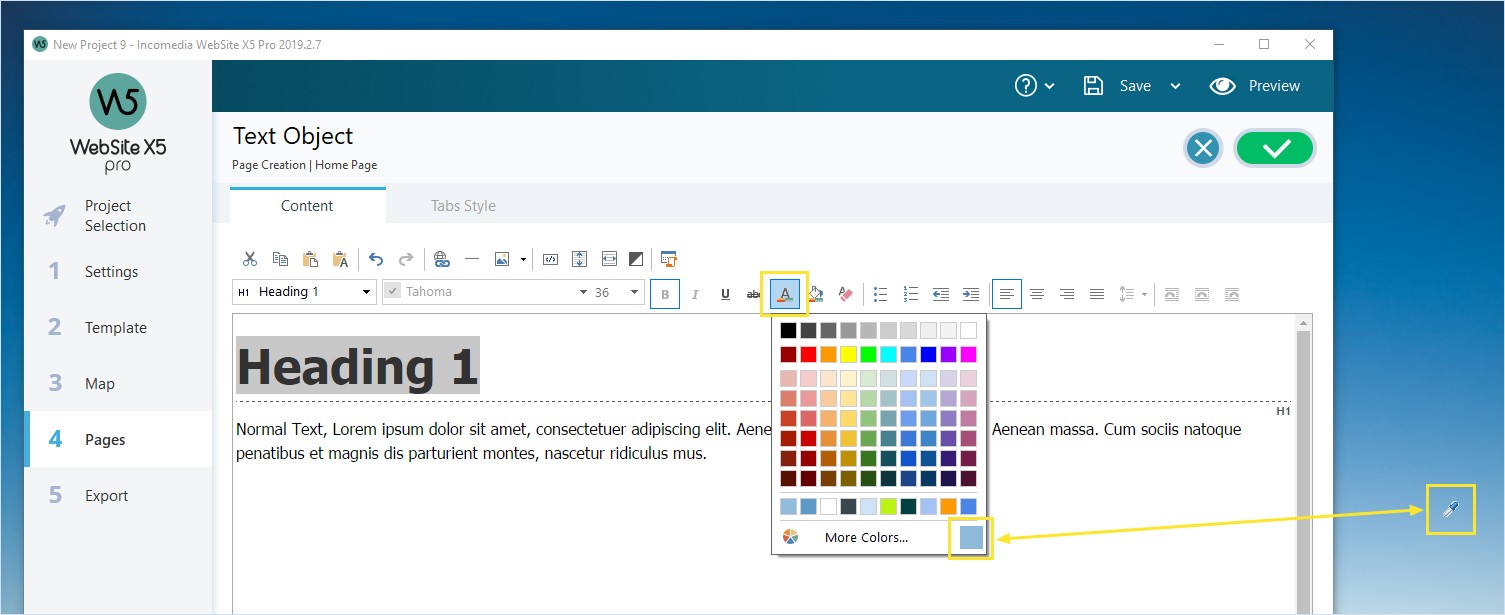Open the HTML code insertion tool

550,258
